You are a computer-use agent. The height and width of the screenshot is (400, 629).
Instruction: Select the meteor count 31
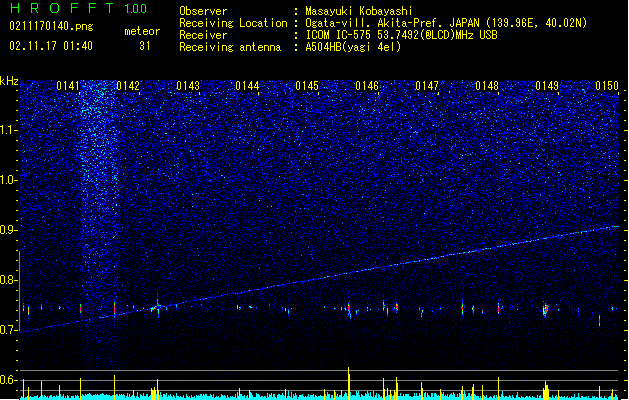click(x=145, y=46)
